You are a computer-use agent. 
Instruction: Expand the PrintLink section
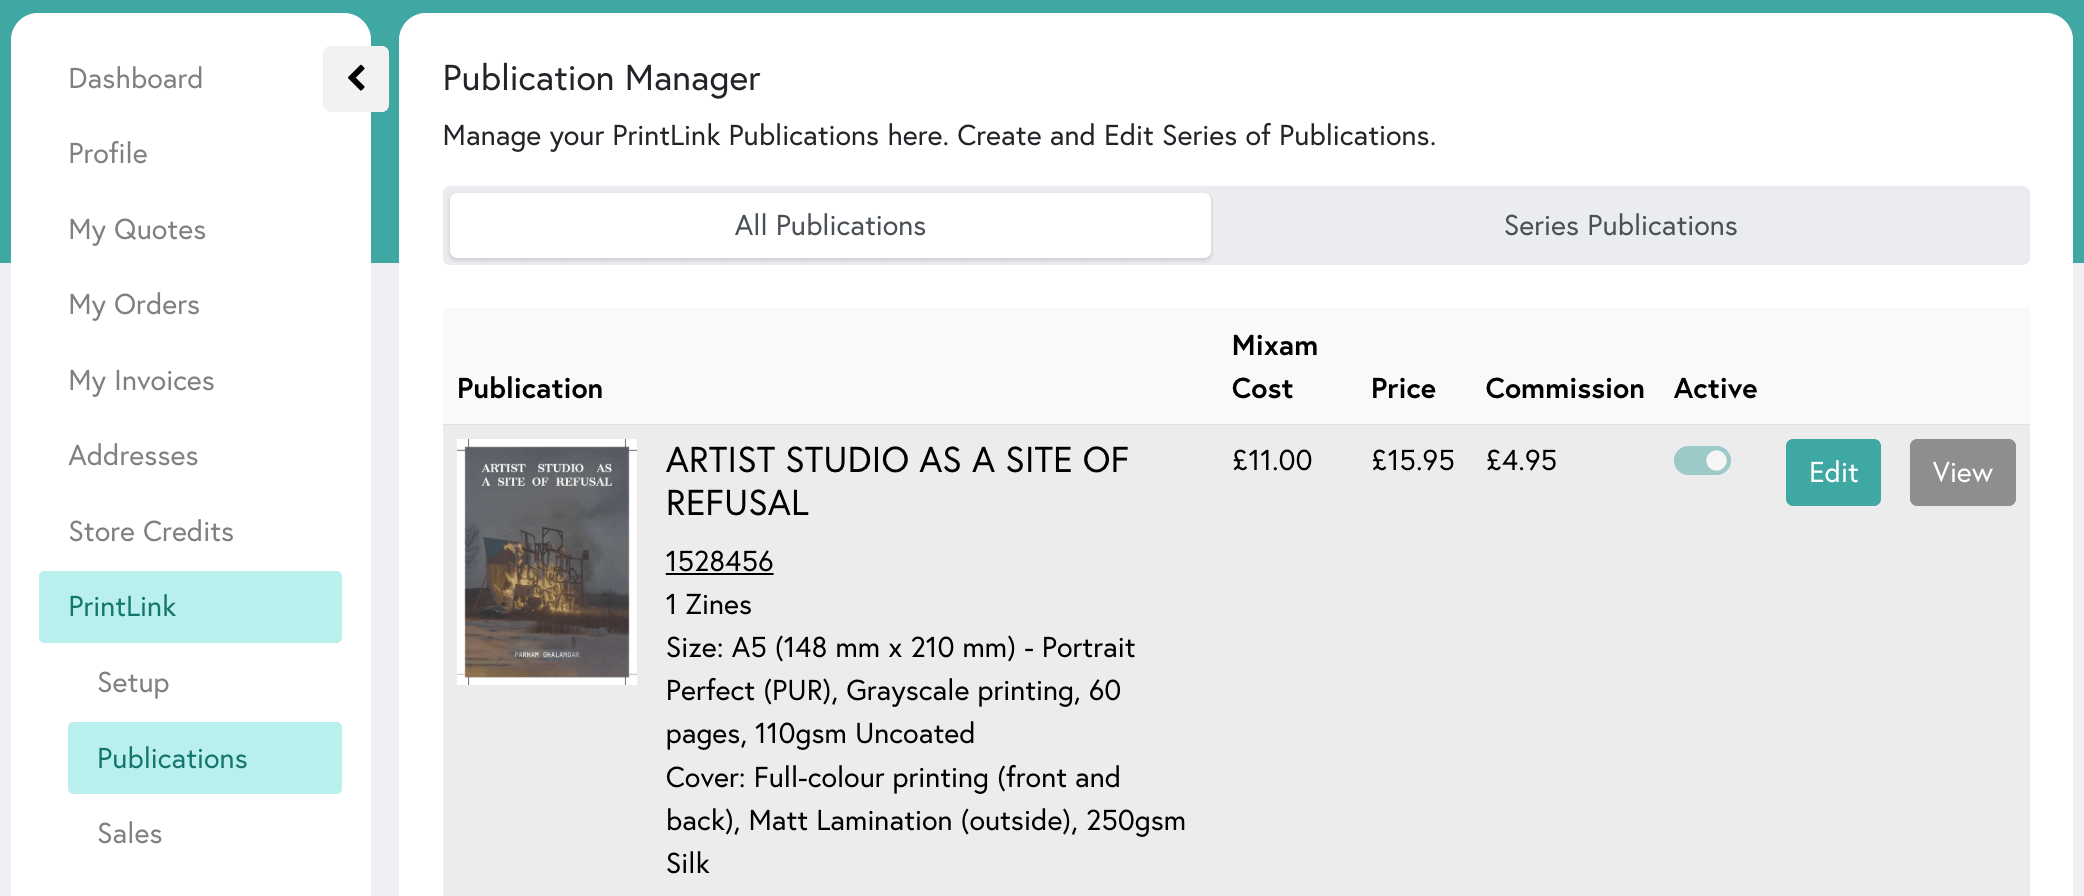121,607
